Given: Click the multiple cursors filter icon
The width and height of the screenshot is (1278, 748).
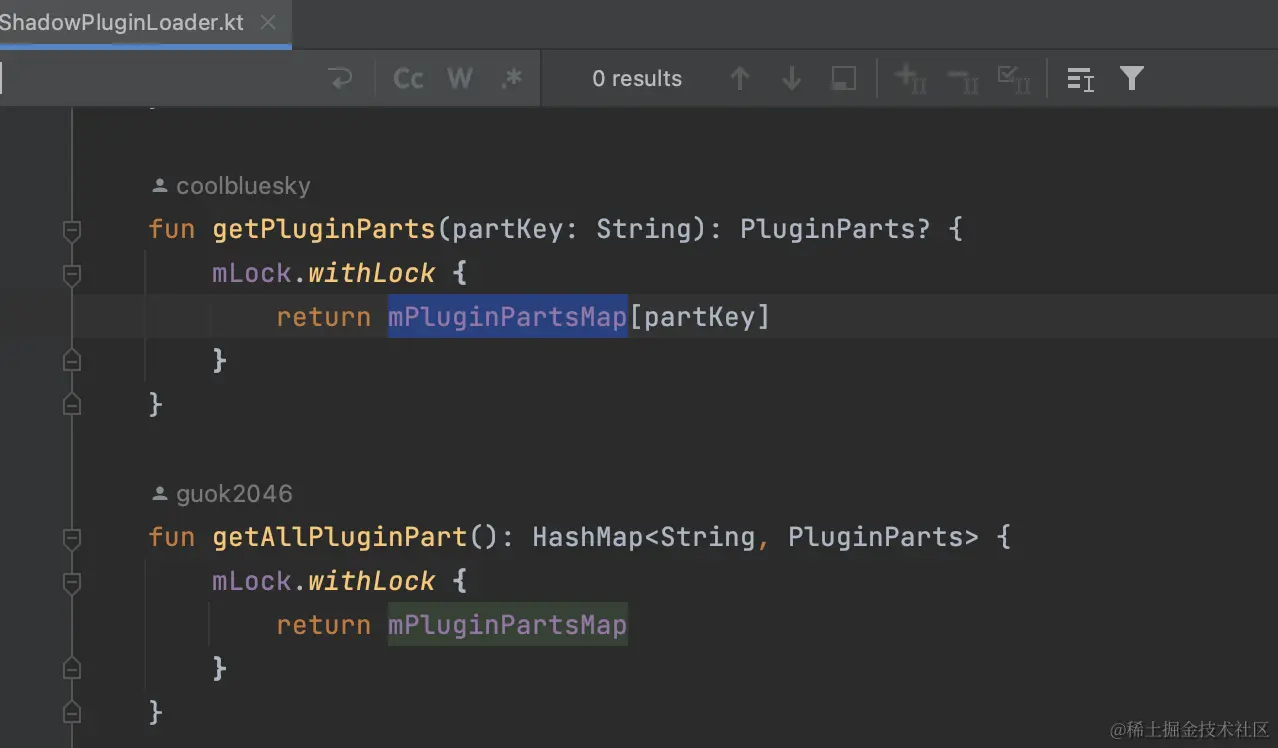Looking at the screenshot, I should (1080, 79).
